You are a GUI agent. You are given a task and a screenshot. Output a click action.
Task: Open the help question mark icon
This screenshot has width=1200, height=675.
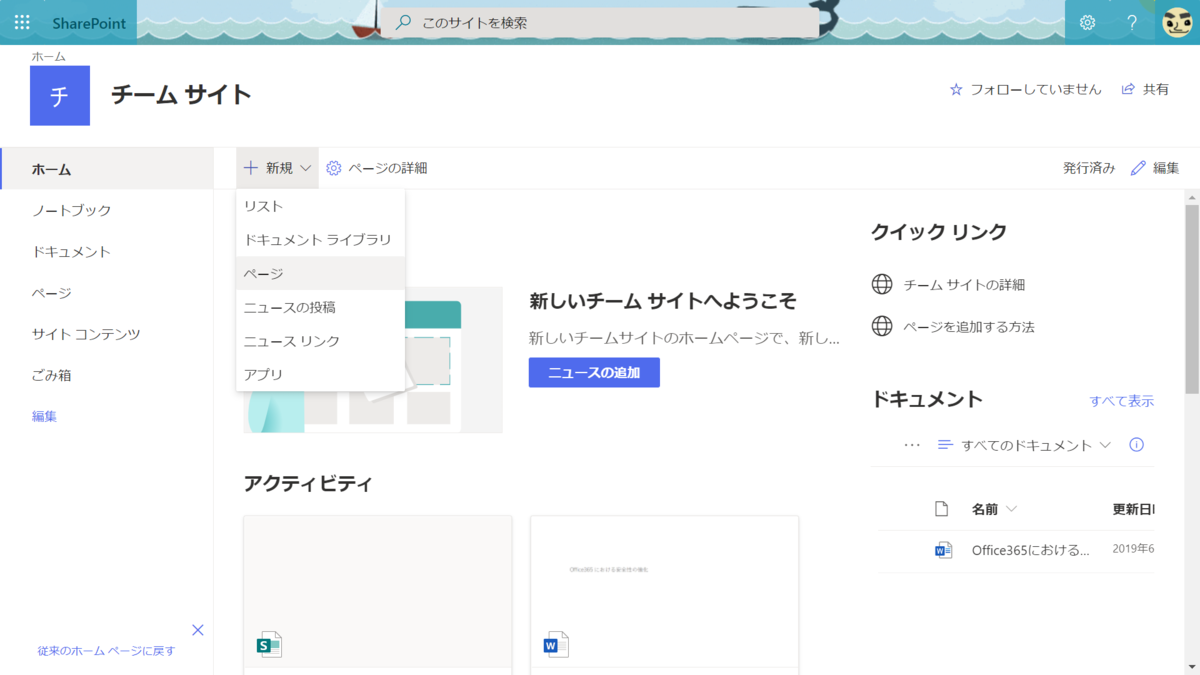tap(1132, 22)
